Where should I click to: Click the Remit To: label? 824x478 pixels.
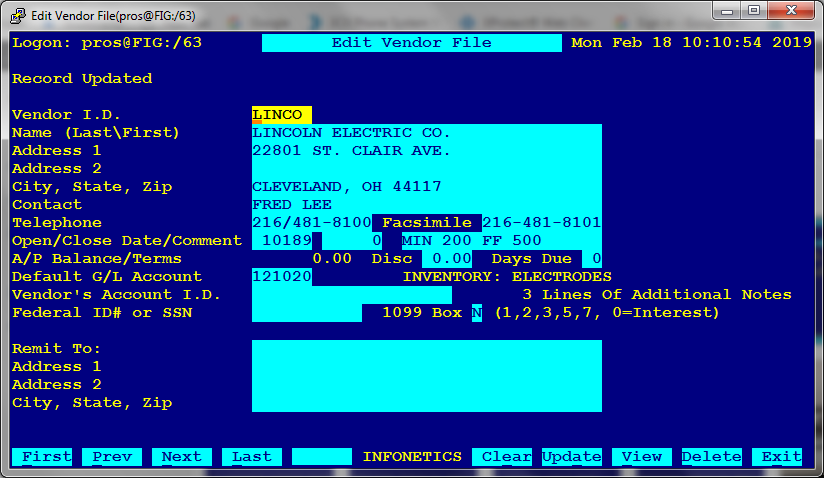tap(56, 349)
